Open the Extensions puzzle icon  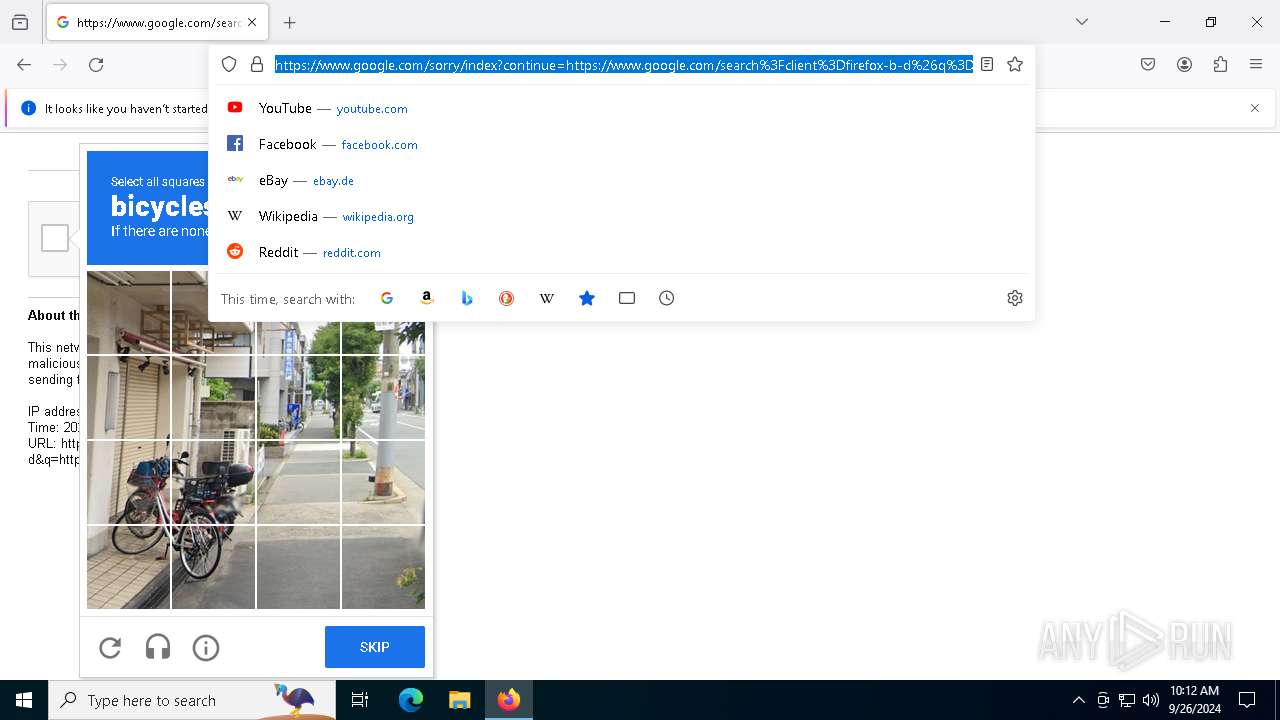click(1220, 64)
